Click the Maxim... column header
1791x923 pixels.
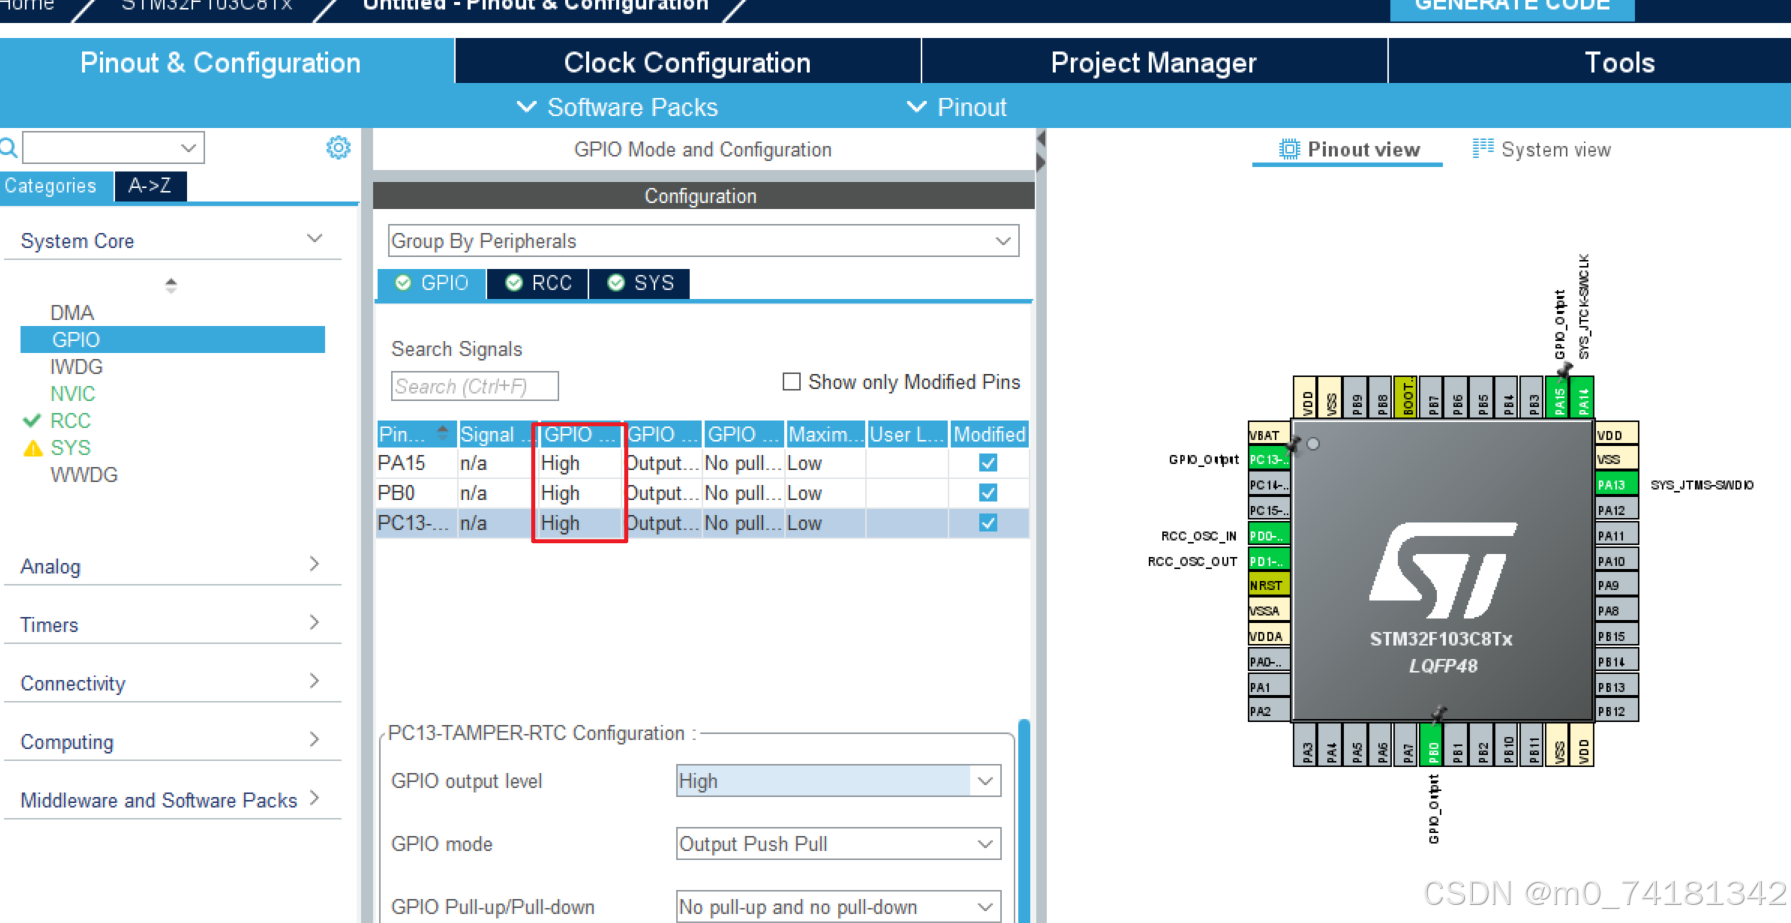coord(825,434)
